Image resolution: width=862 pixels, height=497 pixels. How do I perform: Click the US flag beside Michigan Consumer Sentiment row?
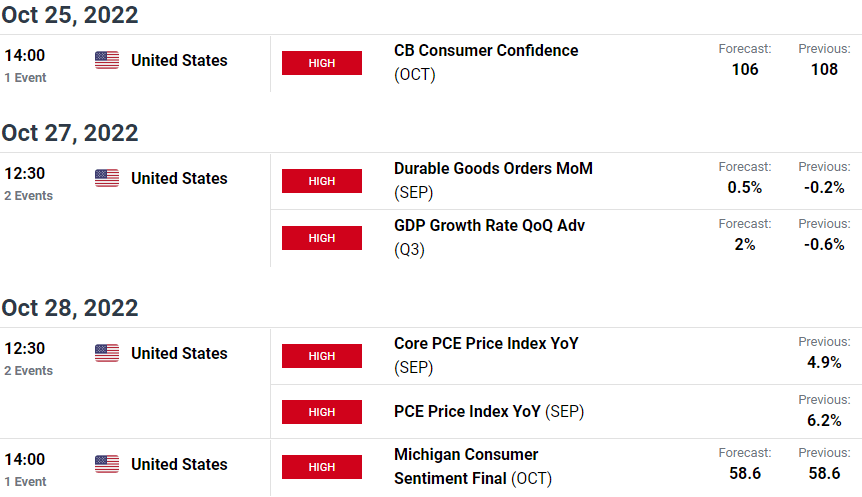coord(107,464)
